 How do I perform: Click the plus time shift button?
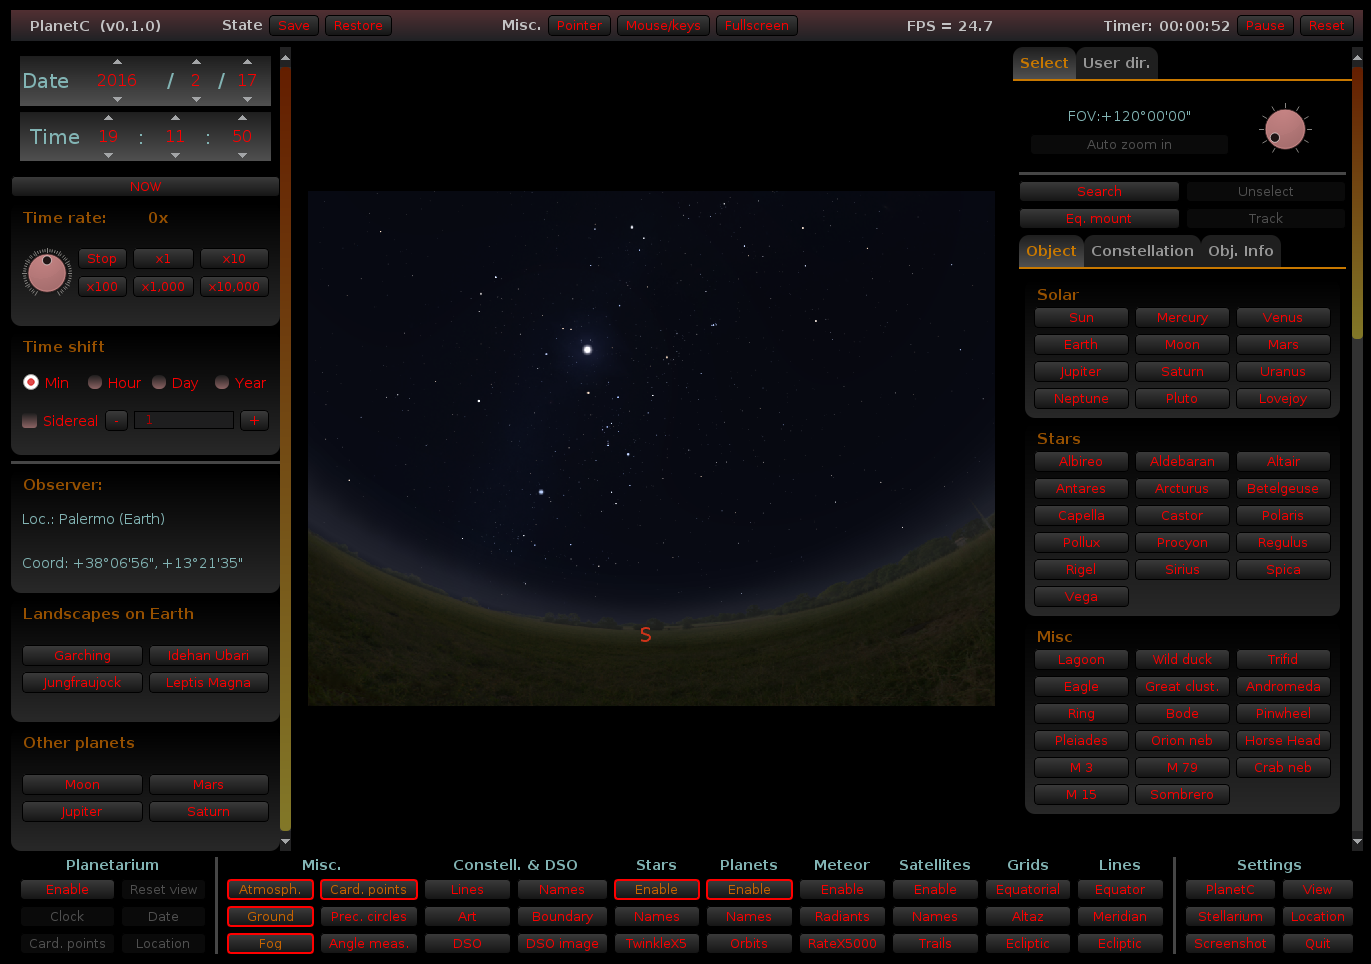tap(254, 420)
